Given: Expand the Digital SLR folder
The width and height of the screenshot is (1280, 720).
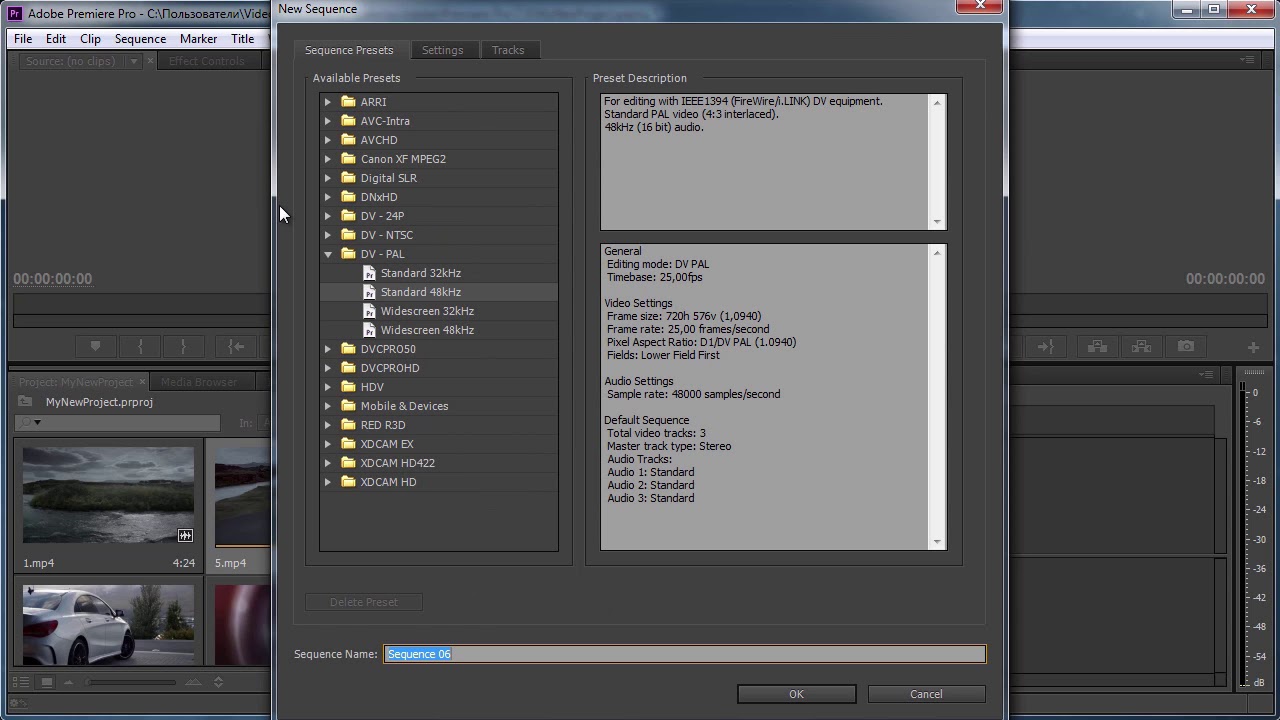Looking at the screenshot, I should click(x=328, y=178).
